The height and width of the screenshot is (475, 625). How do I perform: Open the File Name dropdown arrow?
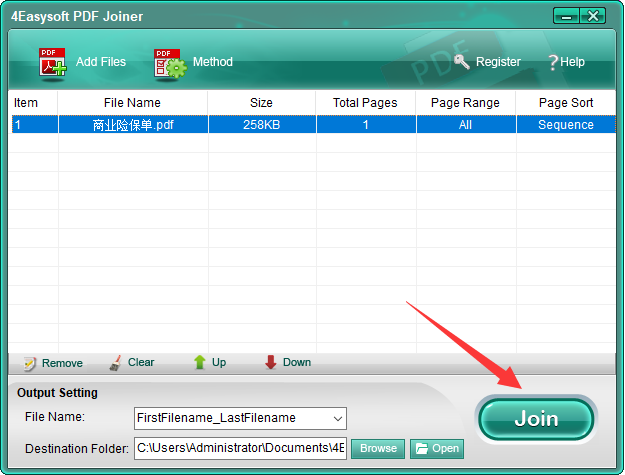(x=338, y=418)
